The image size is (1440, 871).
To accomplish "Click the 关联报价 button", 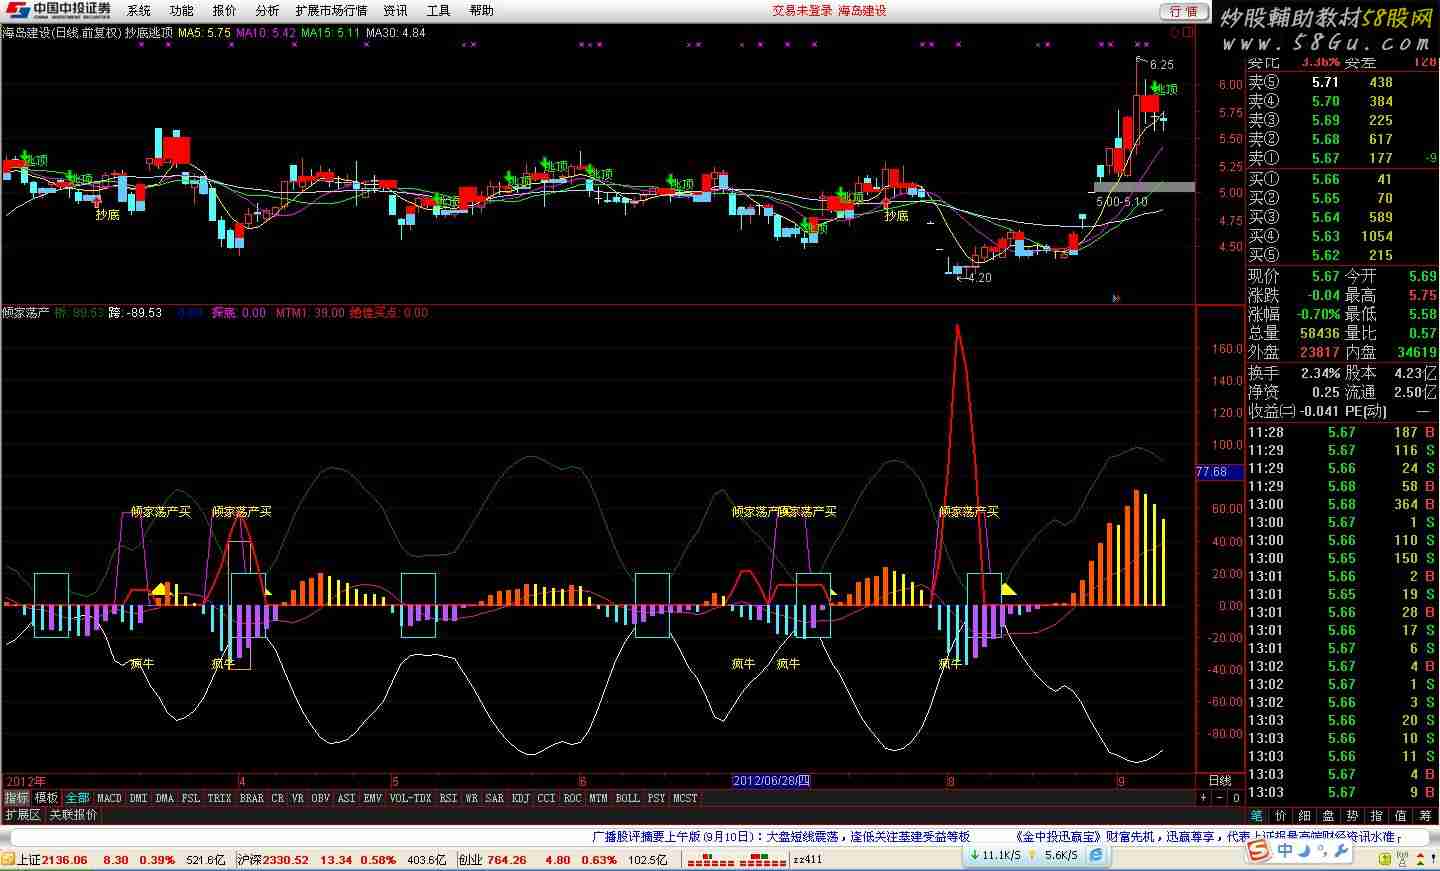I will pyautogui.click(x=73, y=815).
